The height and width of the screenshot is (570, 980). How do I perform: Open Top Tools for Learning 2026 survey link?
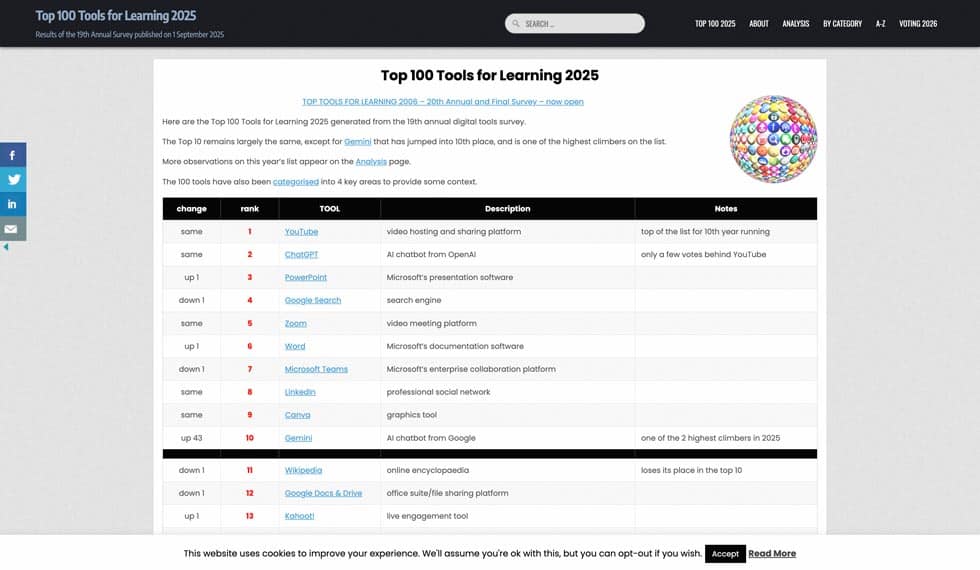pos(442,101)
